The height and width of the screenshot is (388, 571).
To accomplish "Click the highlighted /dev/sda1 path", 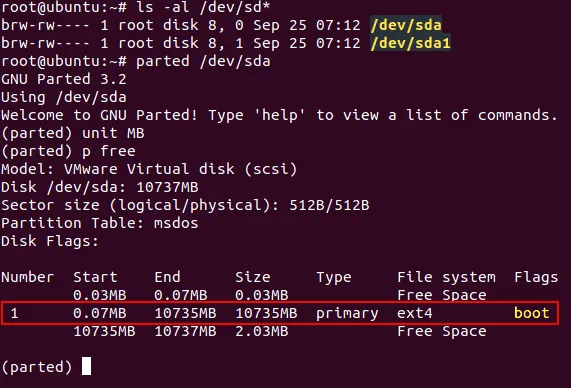I will (410, 43).
